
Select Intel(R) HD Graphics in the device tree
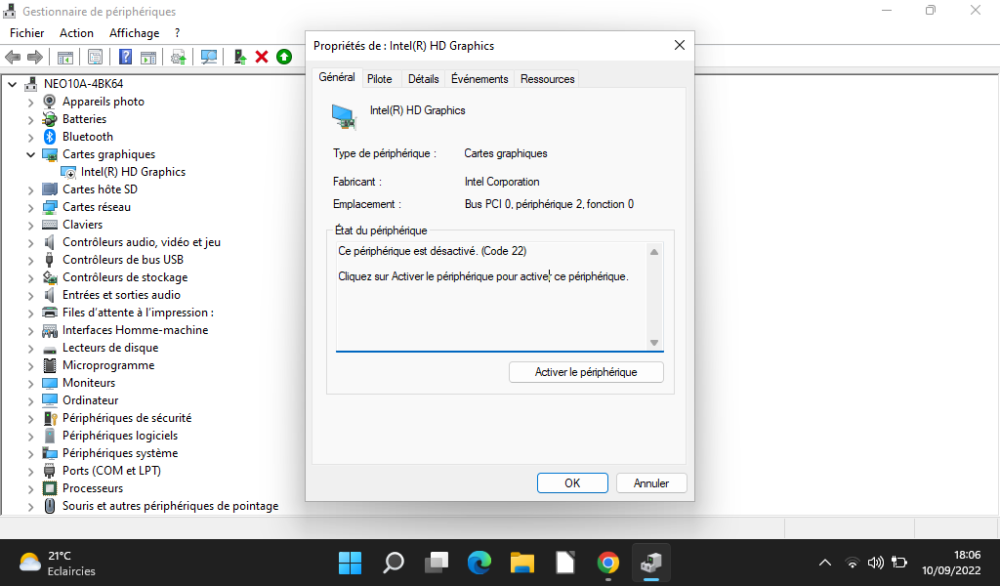[133, 172]
